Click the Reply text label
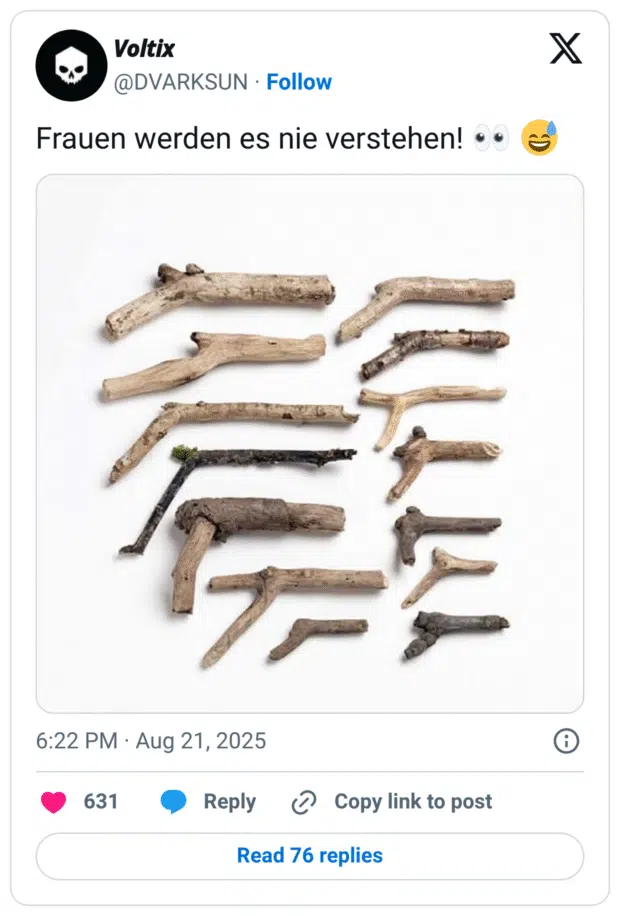This screenshot has width=620, height=916. (x=229, y=801)
